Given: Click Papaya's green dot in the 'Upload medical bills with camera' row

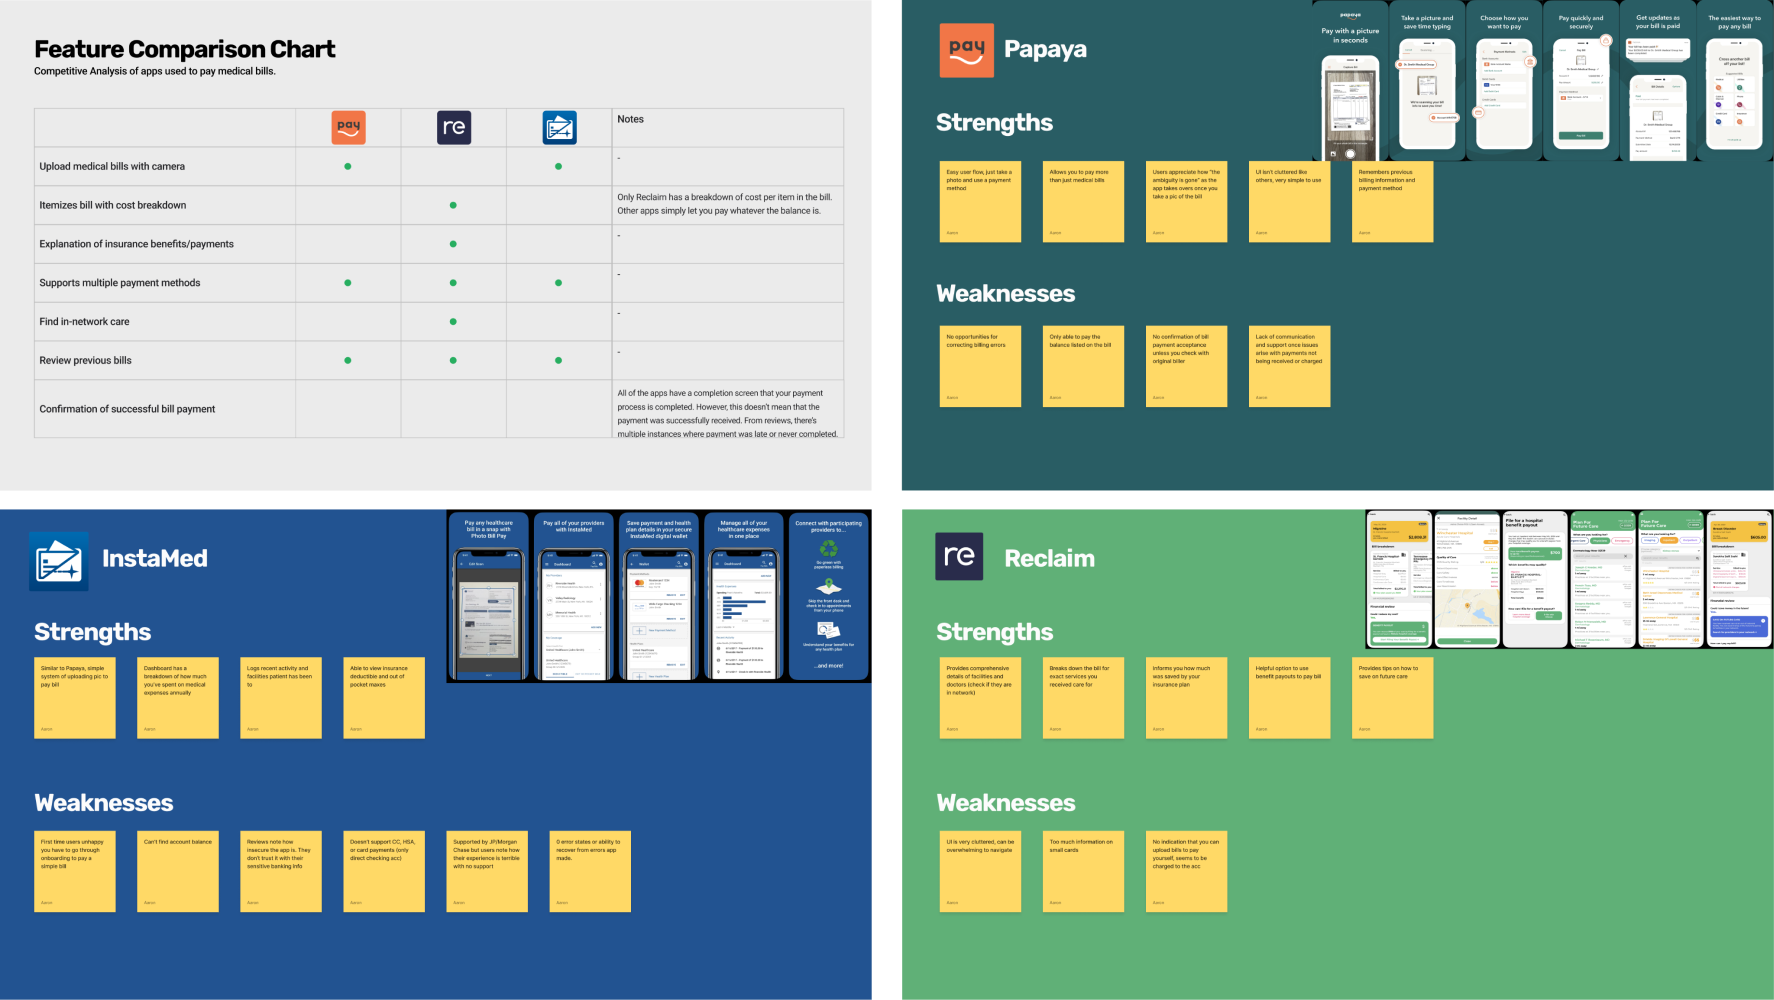Looking at the screenshot, I should point(348,166).
